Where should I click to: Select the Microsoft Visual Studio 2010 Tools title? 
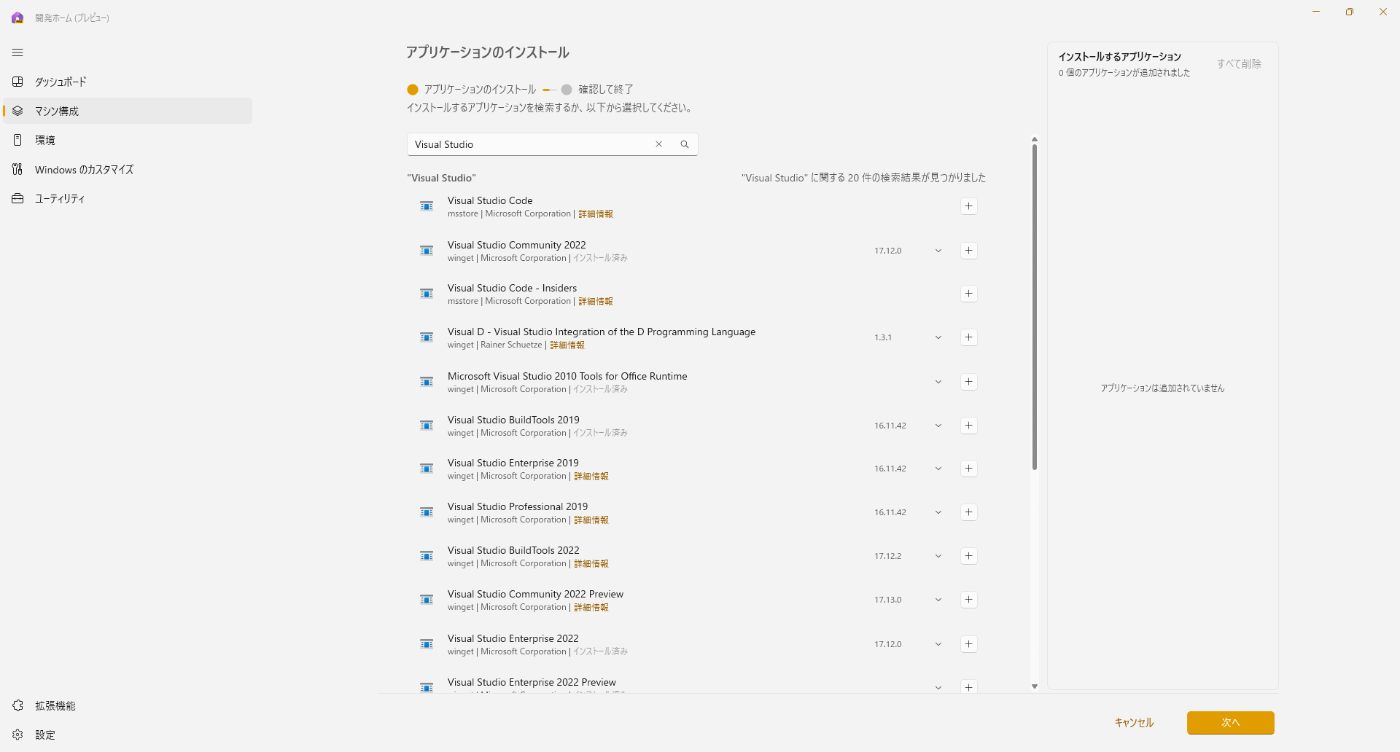[567, 376]
